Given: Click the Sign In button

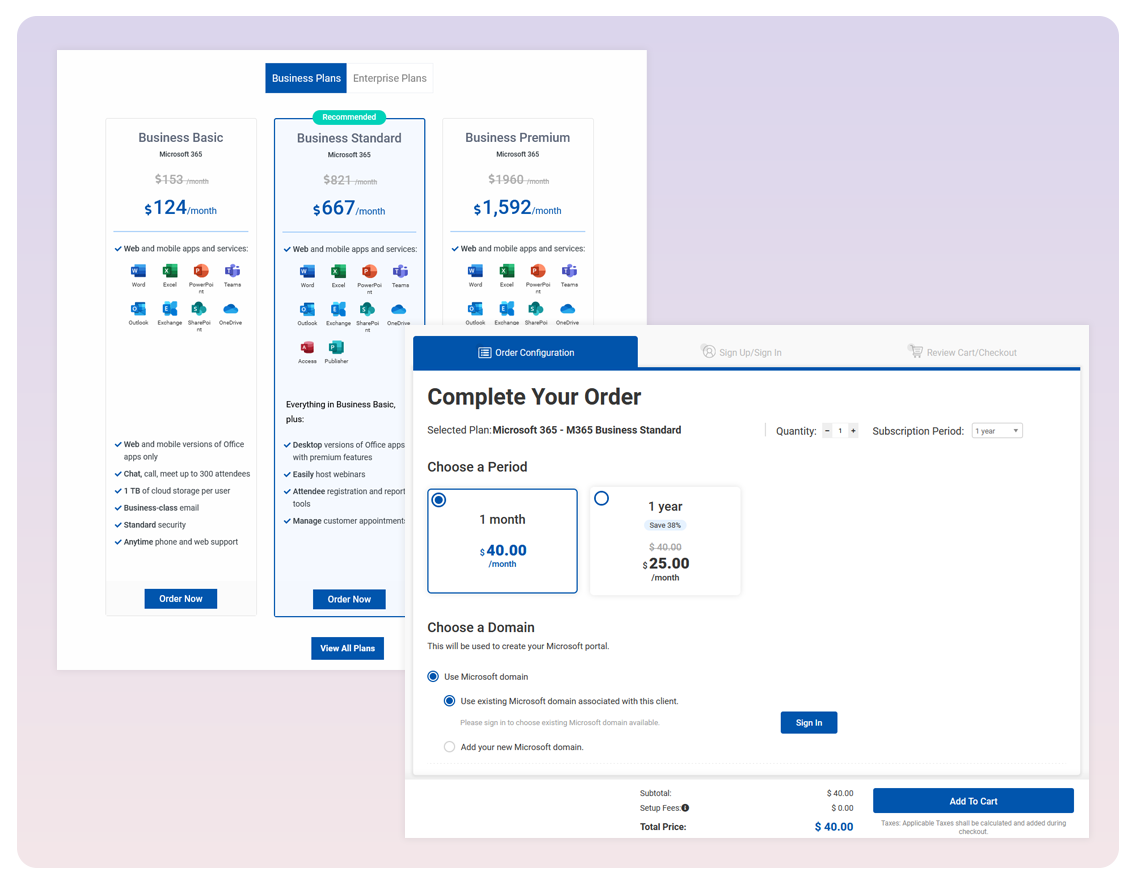Looking at the screenshot, I should pyautogui.click(x=809, y=723).
